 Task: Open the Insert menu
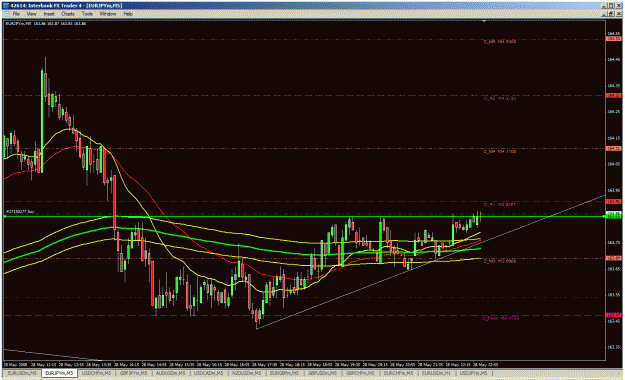[x=49, y=14]
